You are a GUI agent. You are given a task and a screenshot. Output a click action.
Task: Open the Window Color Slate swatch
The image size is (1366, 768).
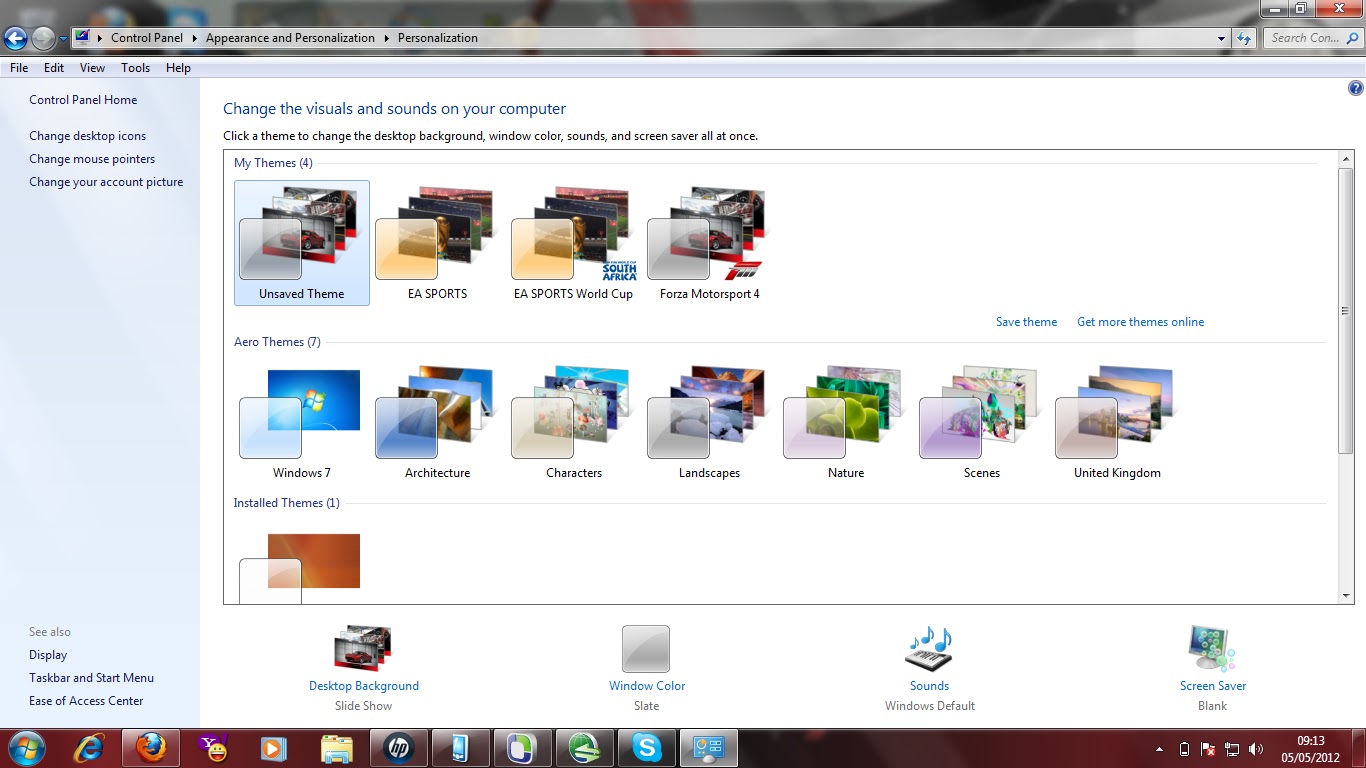coord(646,649)
